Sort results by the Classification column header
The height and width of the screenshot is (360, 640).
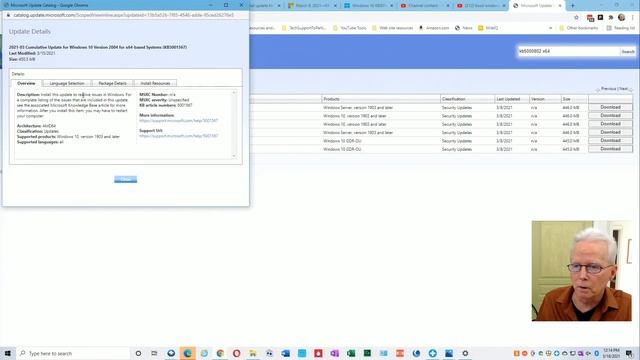(467, 99)
